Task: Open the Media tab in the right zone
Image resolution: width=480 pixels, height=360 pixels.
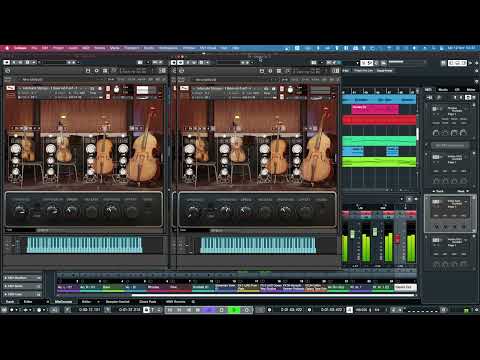Action: [443, 90]
